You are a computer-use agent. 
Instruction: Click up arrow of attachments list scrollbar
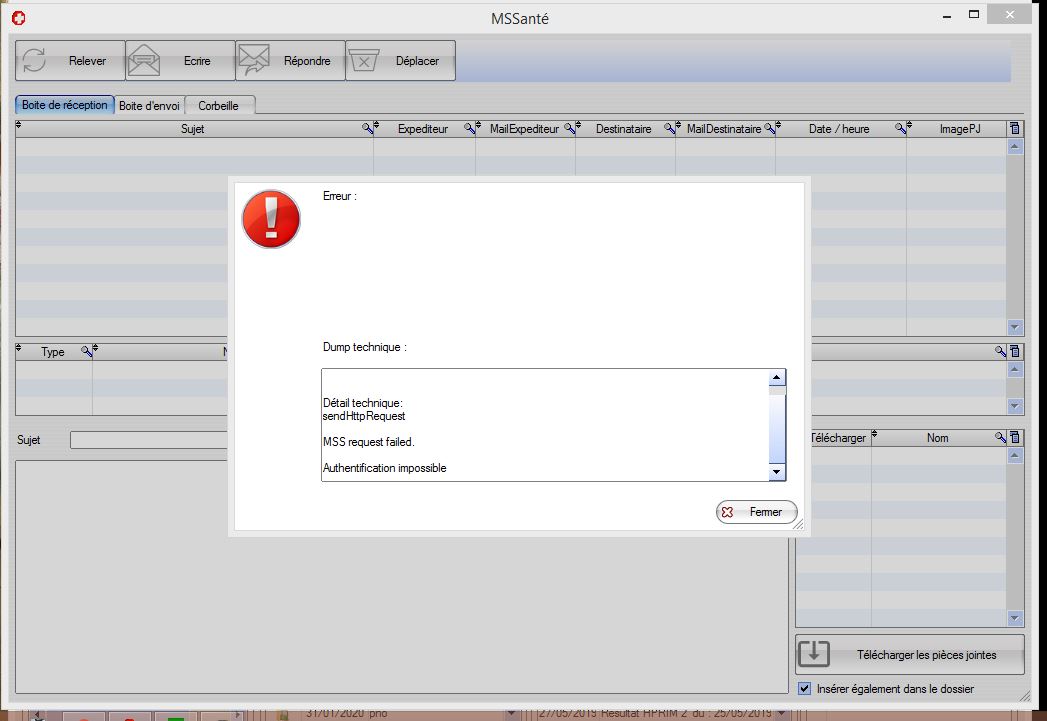pyautogui.click(x=1015, y=455)
